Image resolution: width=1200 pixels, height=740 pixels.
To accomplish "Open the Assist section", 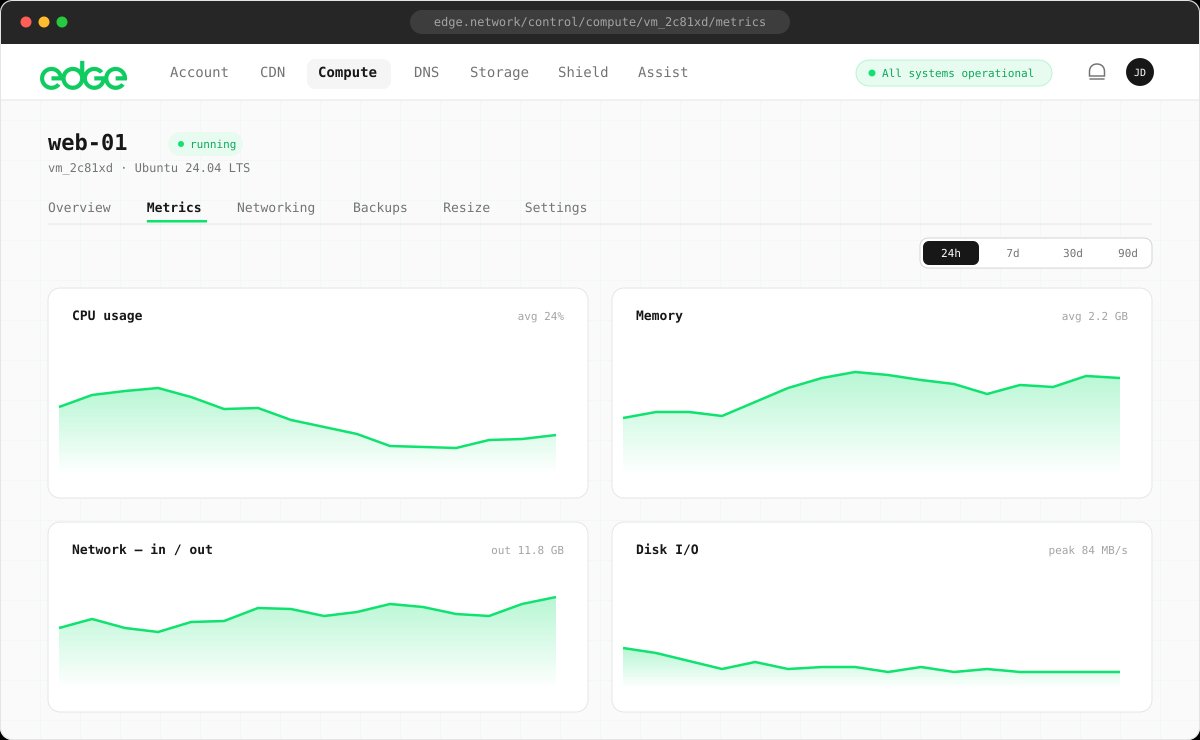I will pos(663,72).
